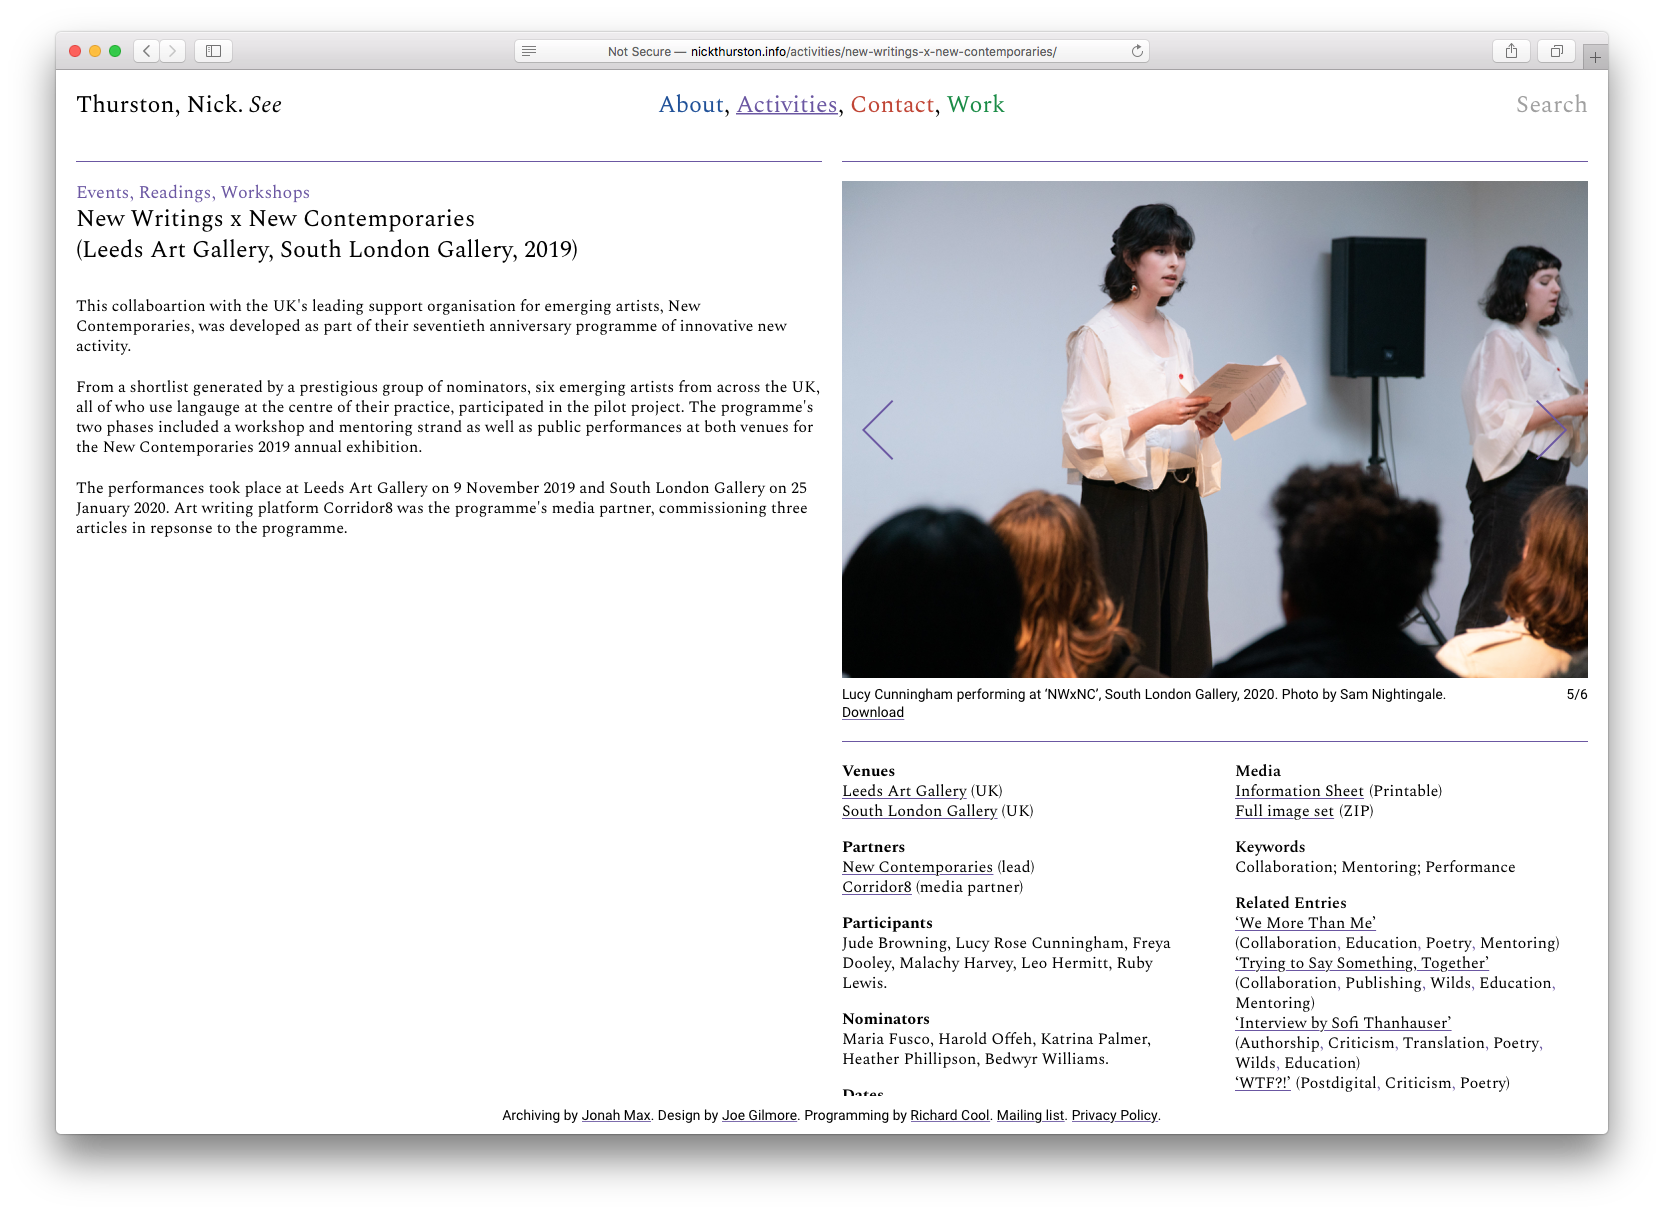Open the About menu item
This screenshot has height=1214, width=1664.
coord(691,105)
